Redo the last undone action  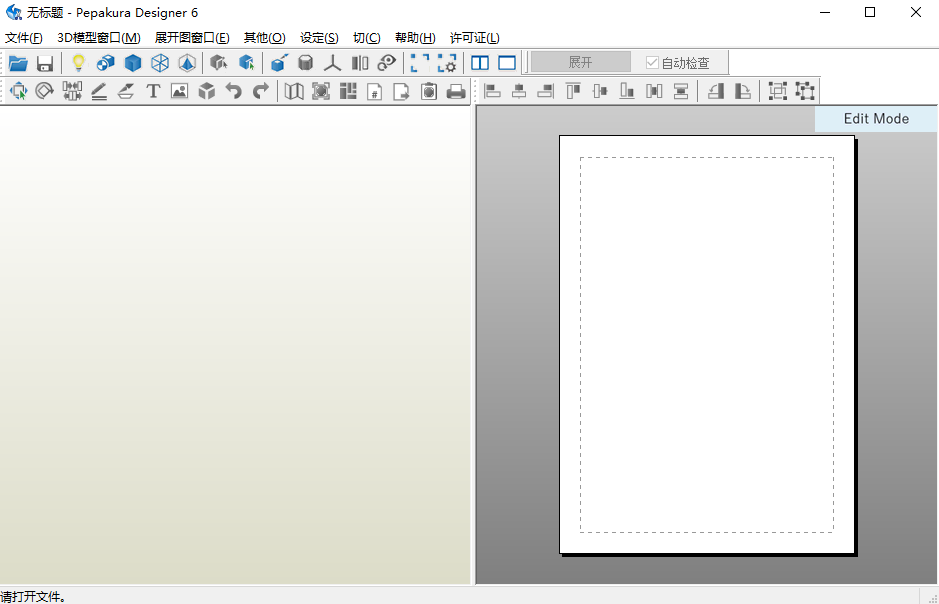tap(261, 91)
